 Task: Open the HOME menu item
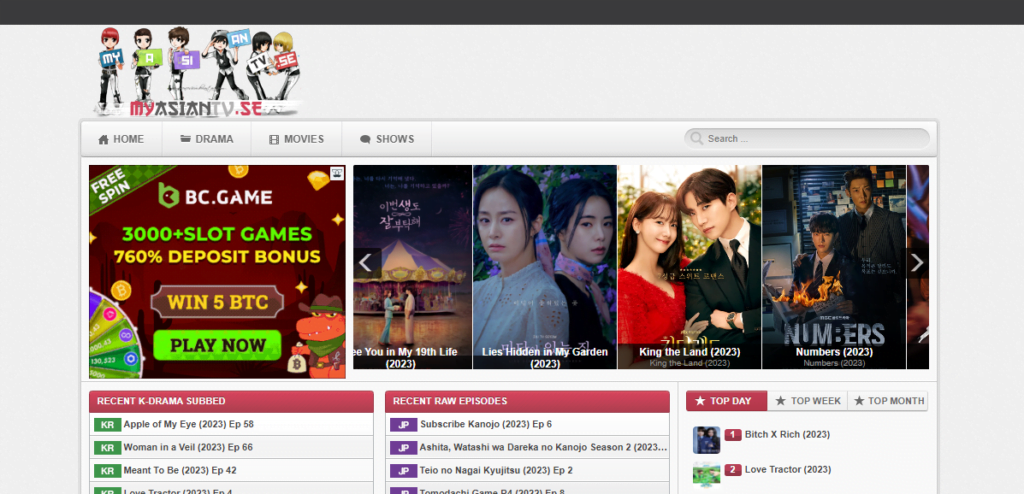121,139
